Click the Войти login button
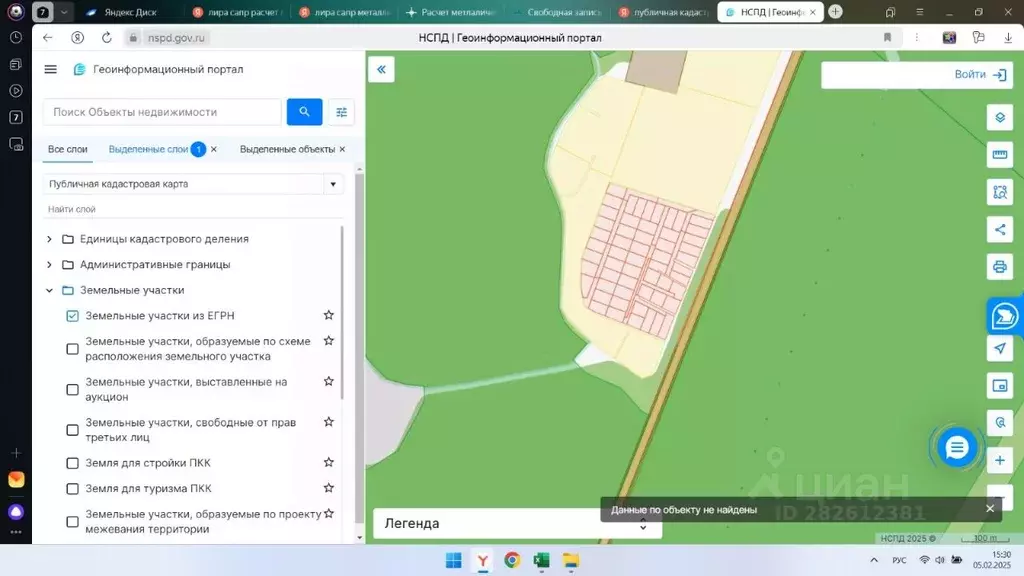 [980, 74]
